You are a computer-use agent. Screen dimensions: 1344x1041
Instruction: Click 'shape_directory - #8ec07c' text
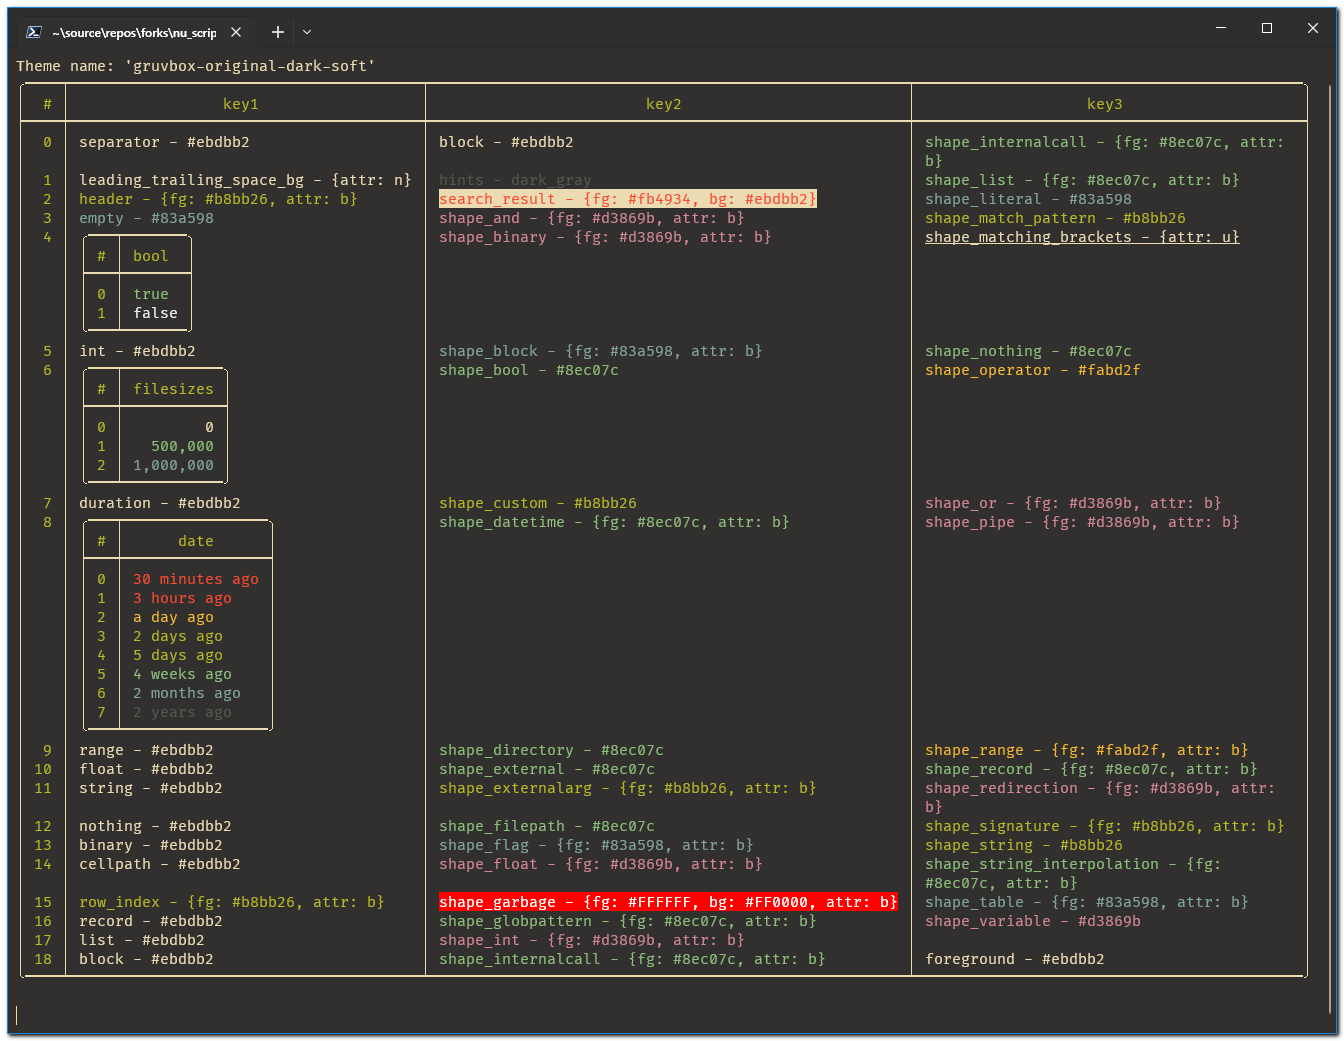(x=551, y=750)
